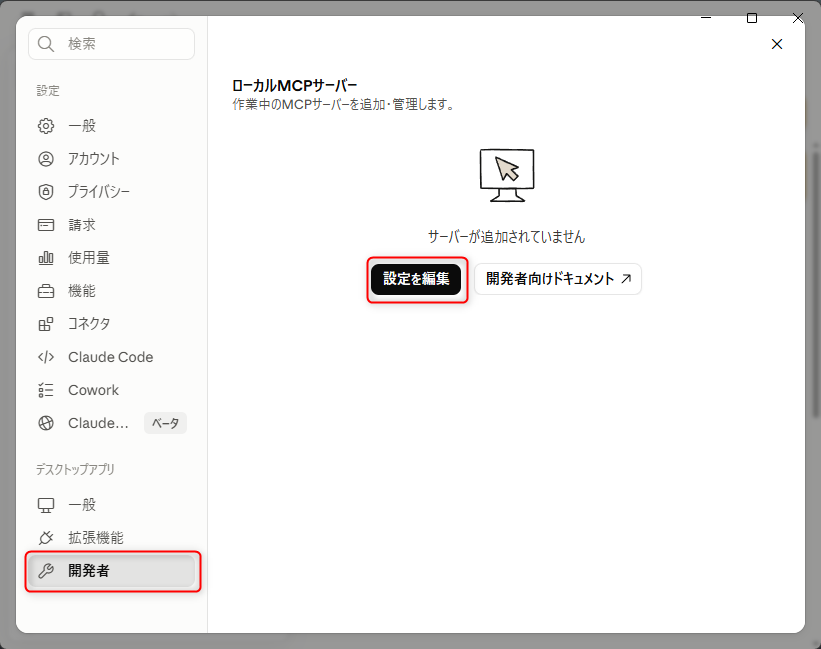Click the ローカルMCPサーバー heading
Viewport: 821px width, 649px height.
click(295, 85)
